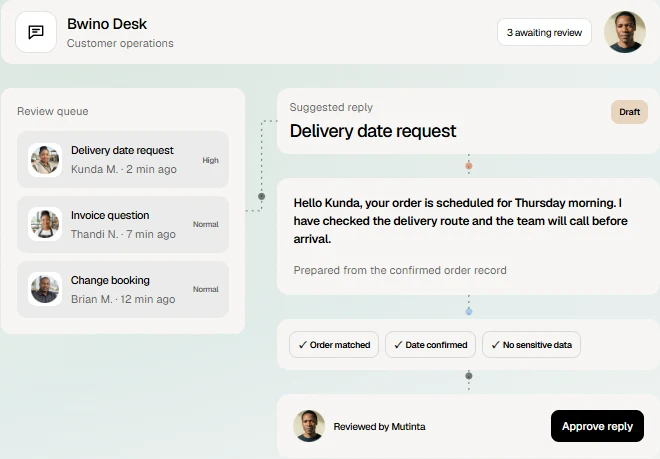The width and height of the screenshot is (660, 459).
Task: Click the Normal priority label for Invoice question
Action: pos(206,224)
